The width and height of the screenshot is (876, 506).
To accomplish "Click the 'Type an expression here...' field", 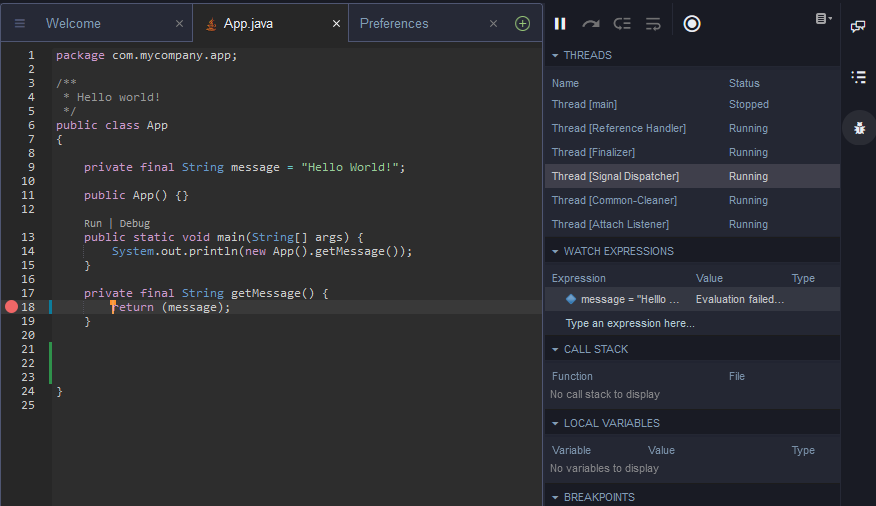I will click(x=630, y=324).
